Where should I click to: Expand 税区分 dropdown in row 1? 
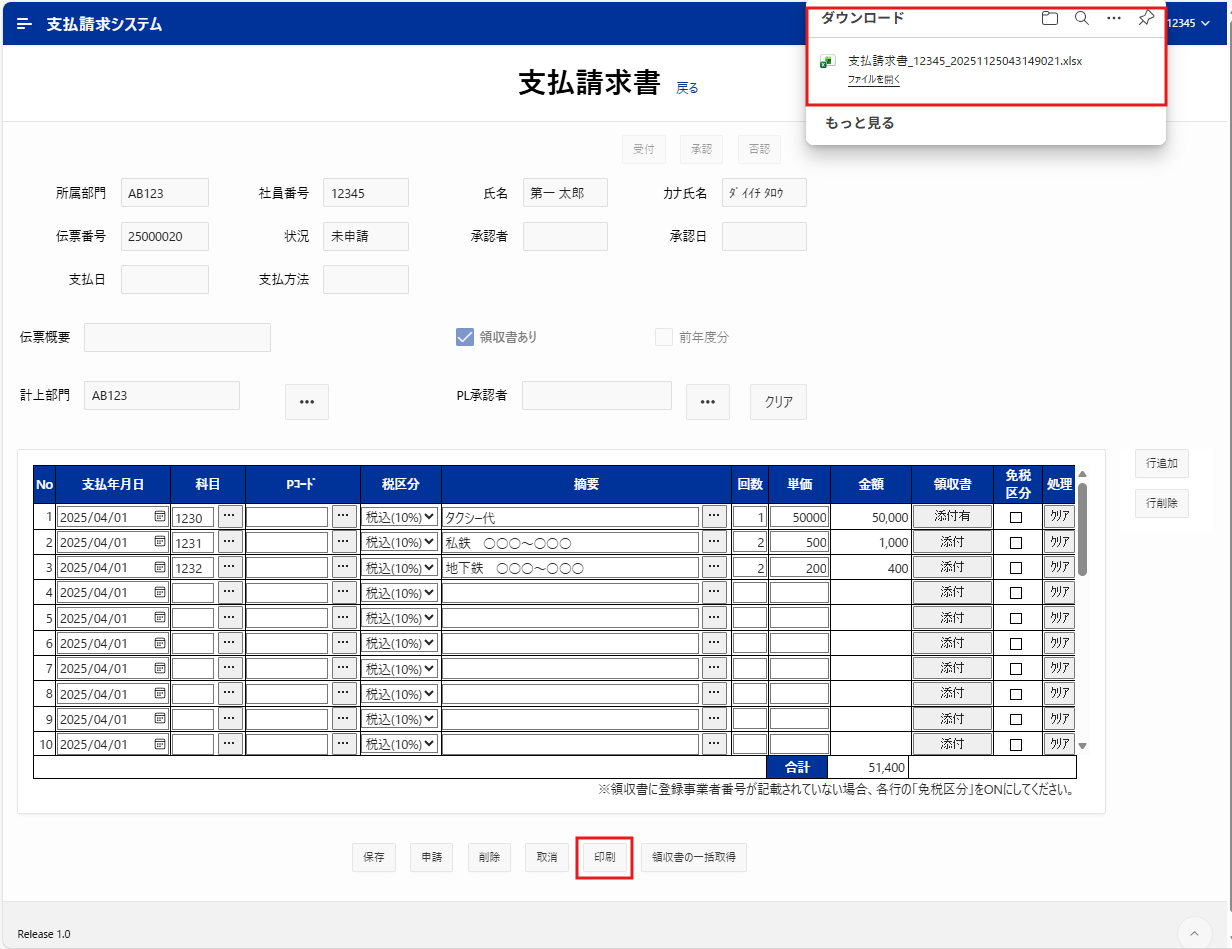pos(400,517)
